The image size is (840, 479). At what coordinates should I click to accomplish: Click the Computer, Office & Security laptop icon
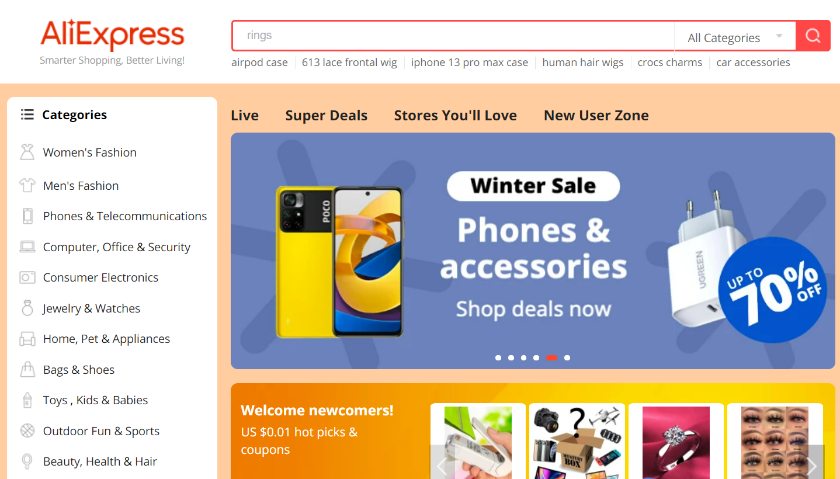[27, 246]
